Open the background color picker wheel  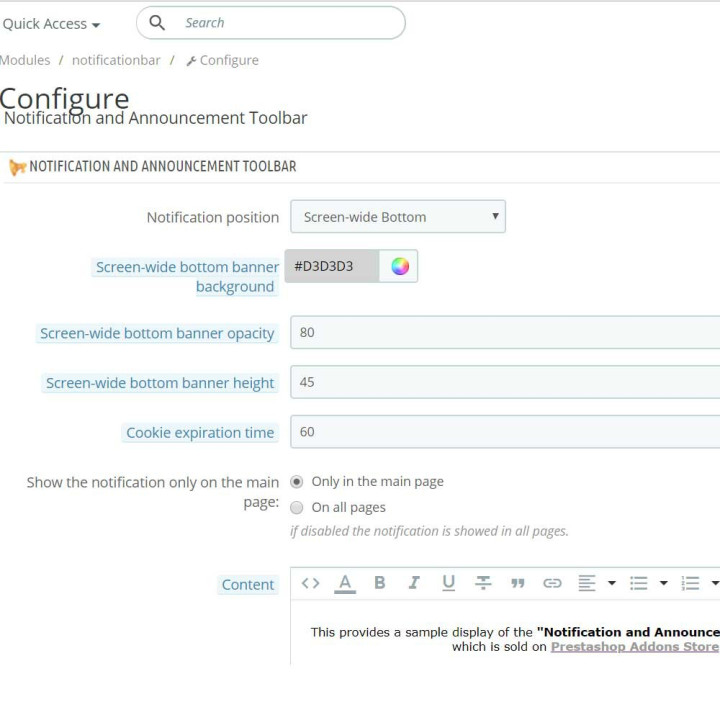point(400,266)
